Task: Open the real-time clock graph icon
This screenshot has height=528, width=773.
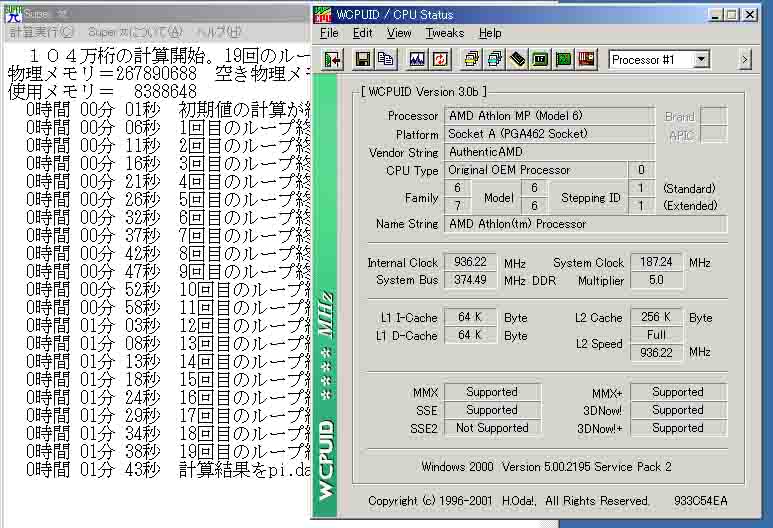Action: click(417, 60)
